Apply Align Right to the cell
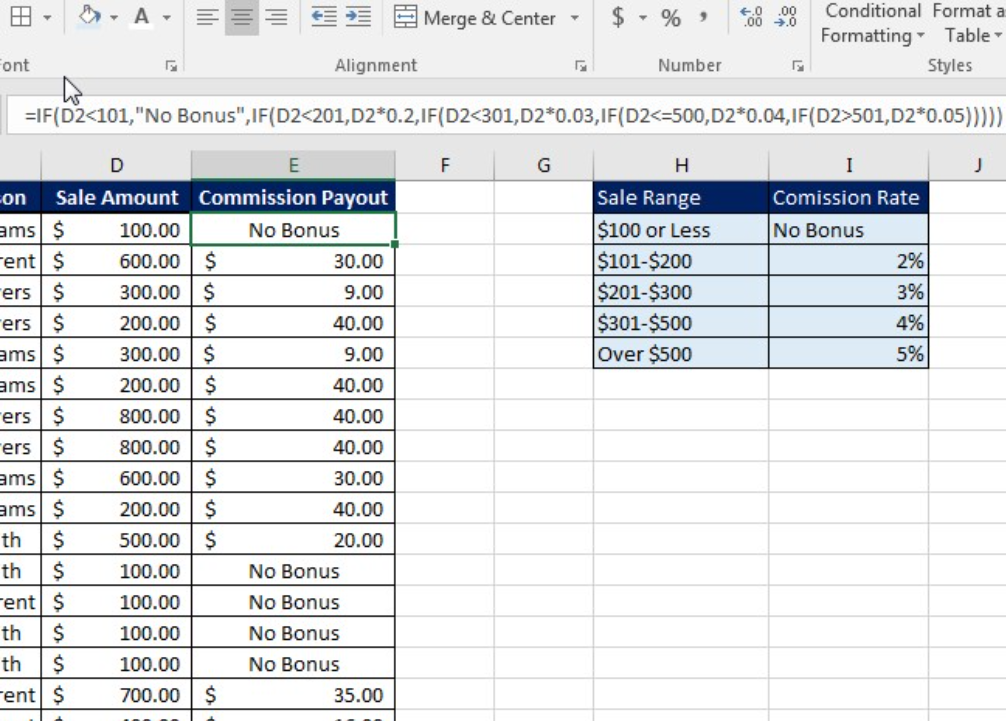This screenshot has height=721, width=1006. [277, 17]
